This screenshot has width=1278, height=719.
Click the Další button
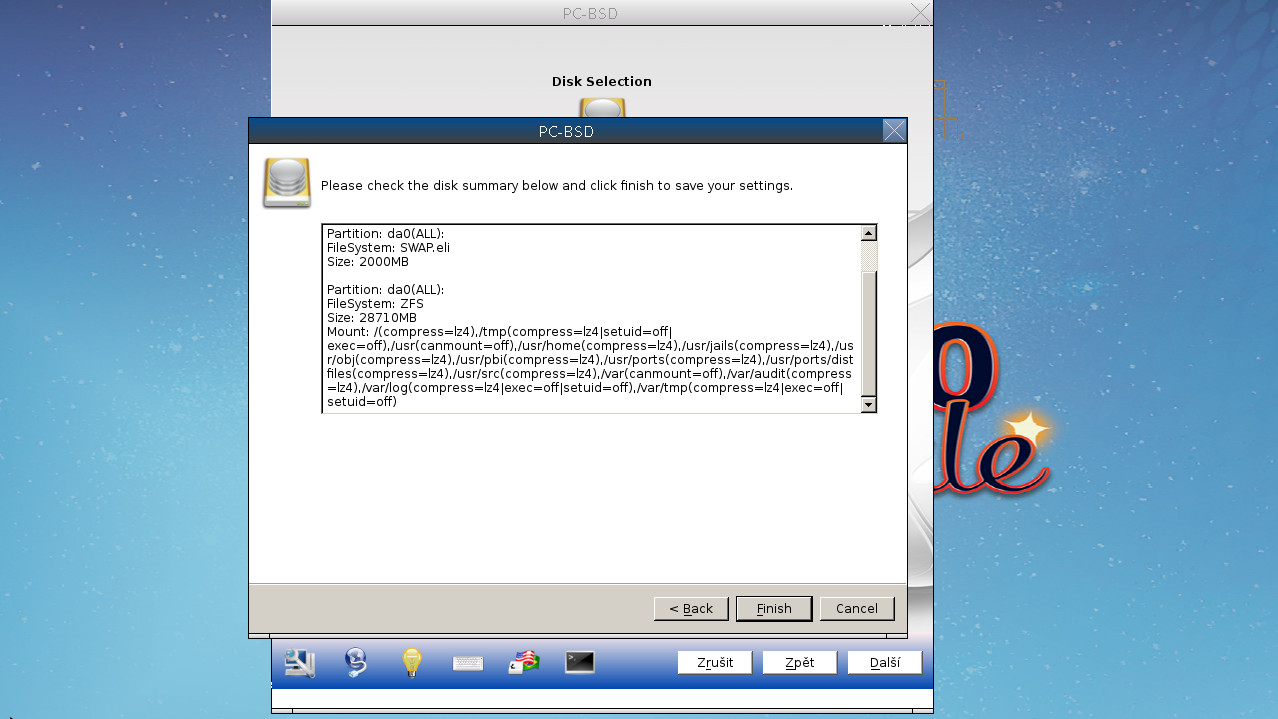(884, 662)
